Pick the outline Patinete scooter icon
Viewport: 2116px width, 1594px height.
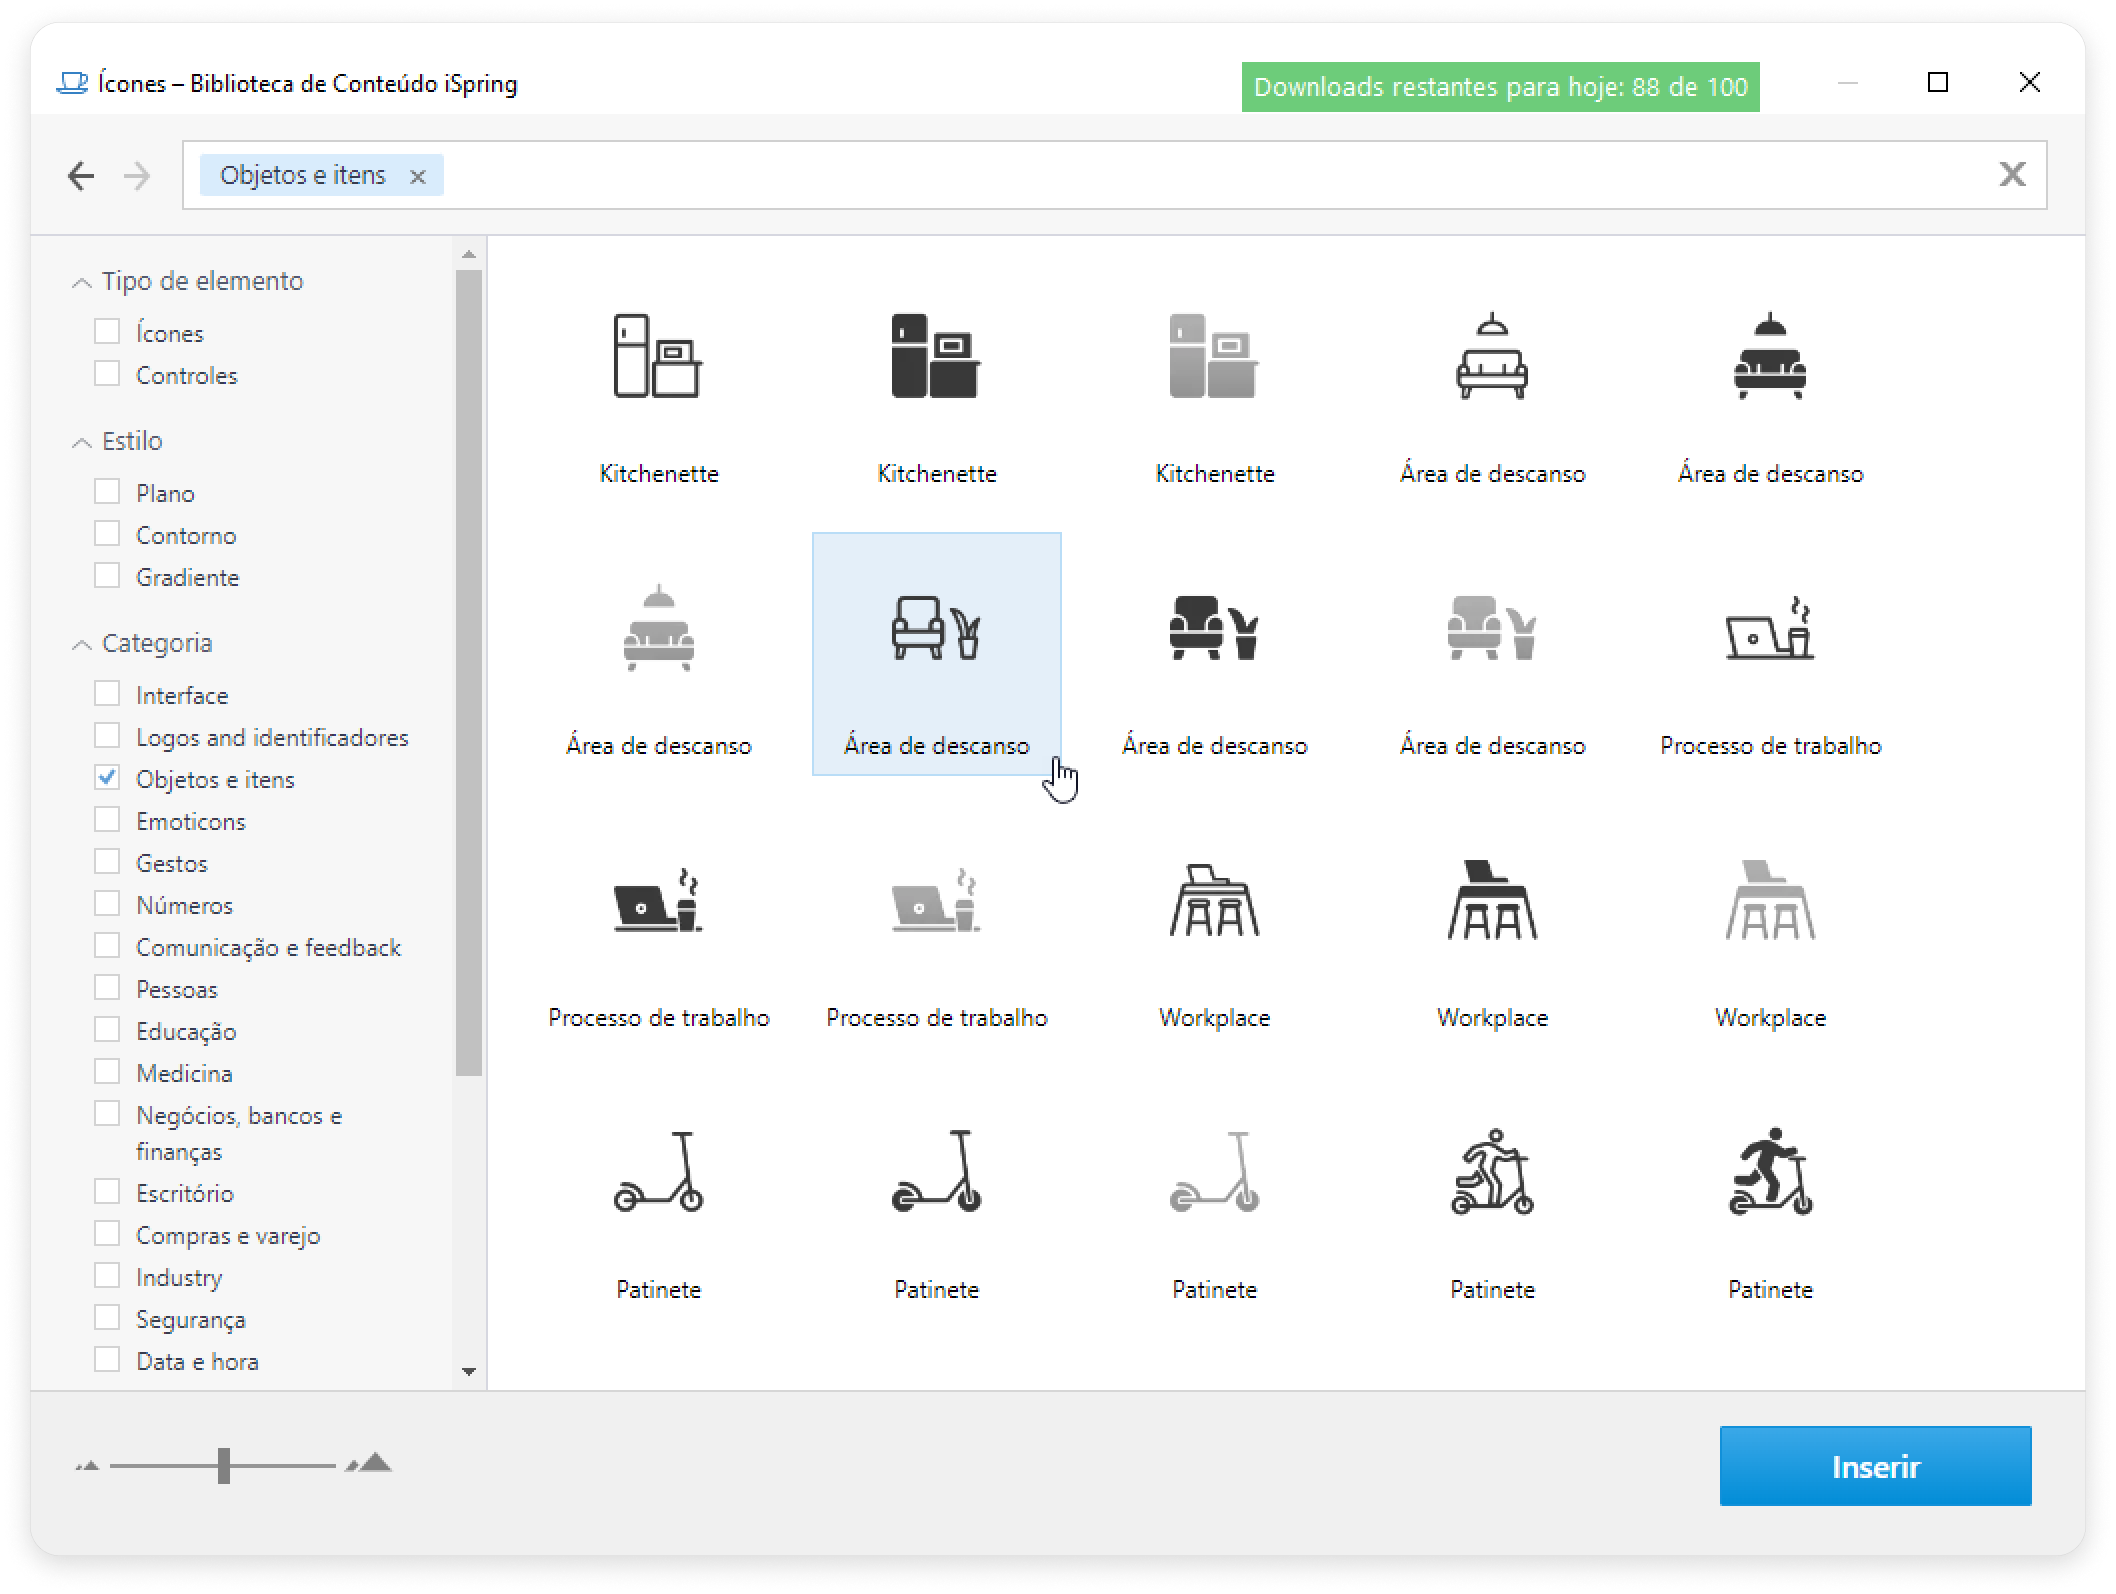[x=658, y=1173]
